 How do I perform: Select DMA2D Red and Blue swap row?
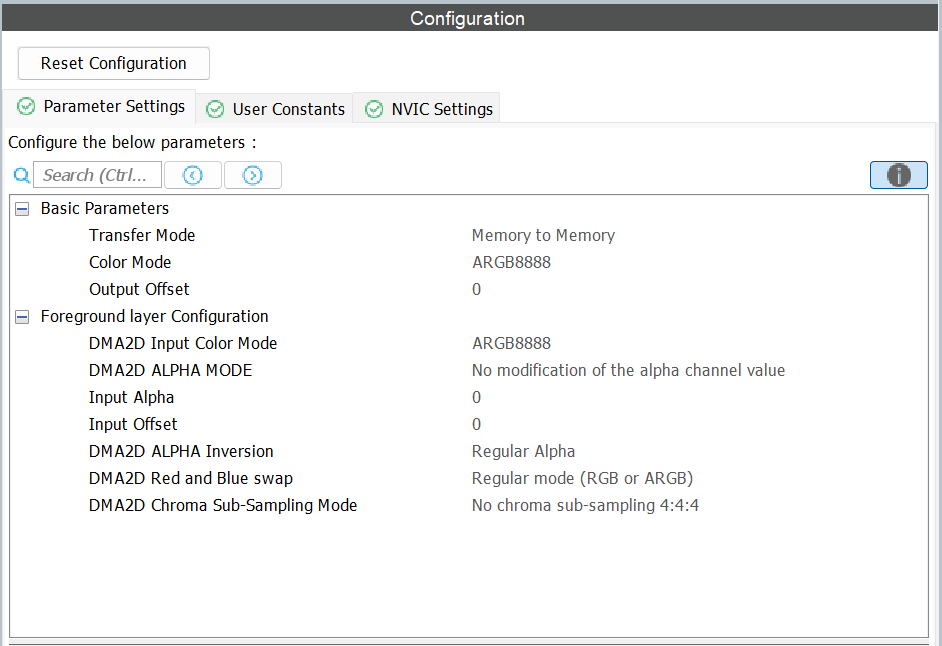(190, 478)
